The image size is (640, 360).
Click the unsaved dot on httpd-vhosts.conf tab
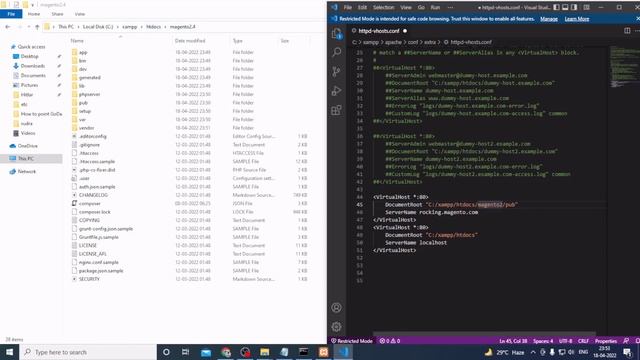[405, 31]
